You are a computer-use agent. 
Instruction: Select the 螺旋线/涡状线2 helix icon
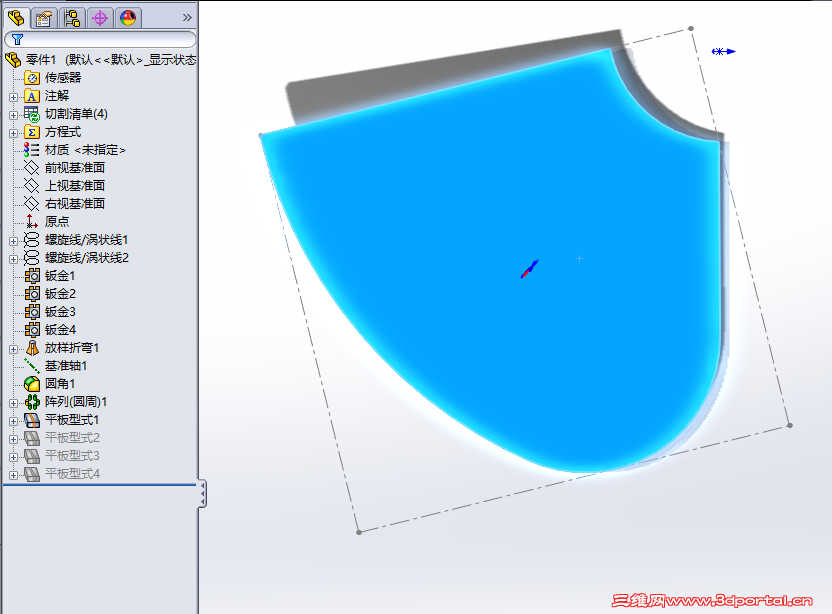coord(32,258)
